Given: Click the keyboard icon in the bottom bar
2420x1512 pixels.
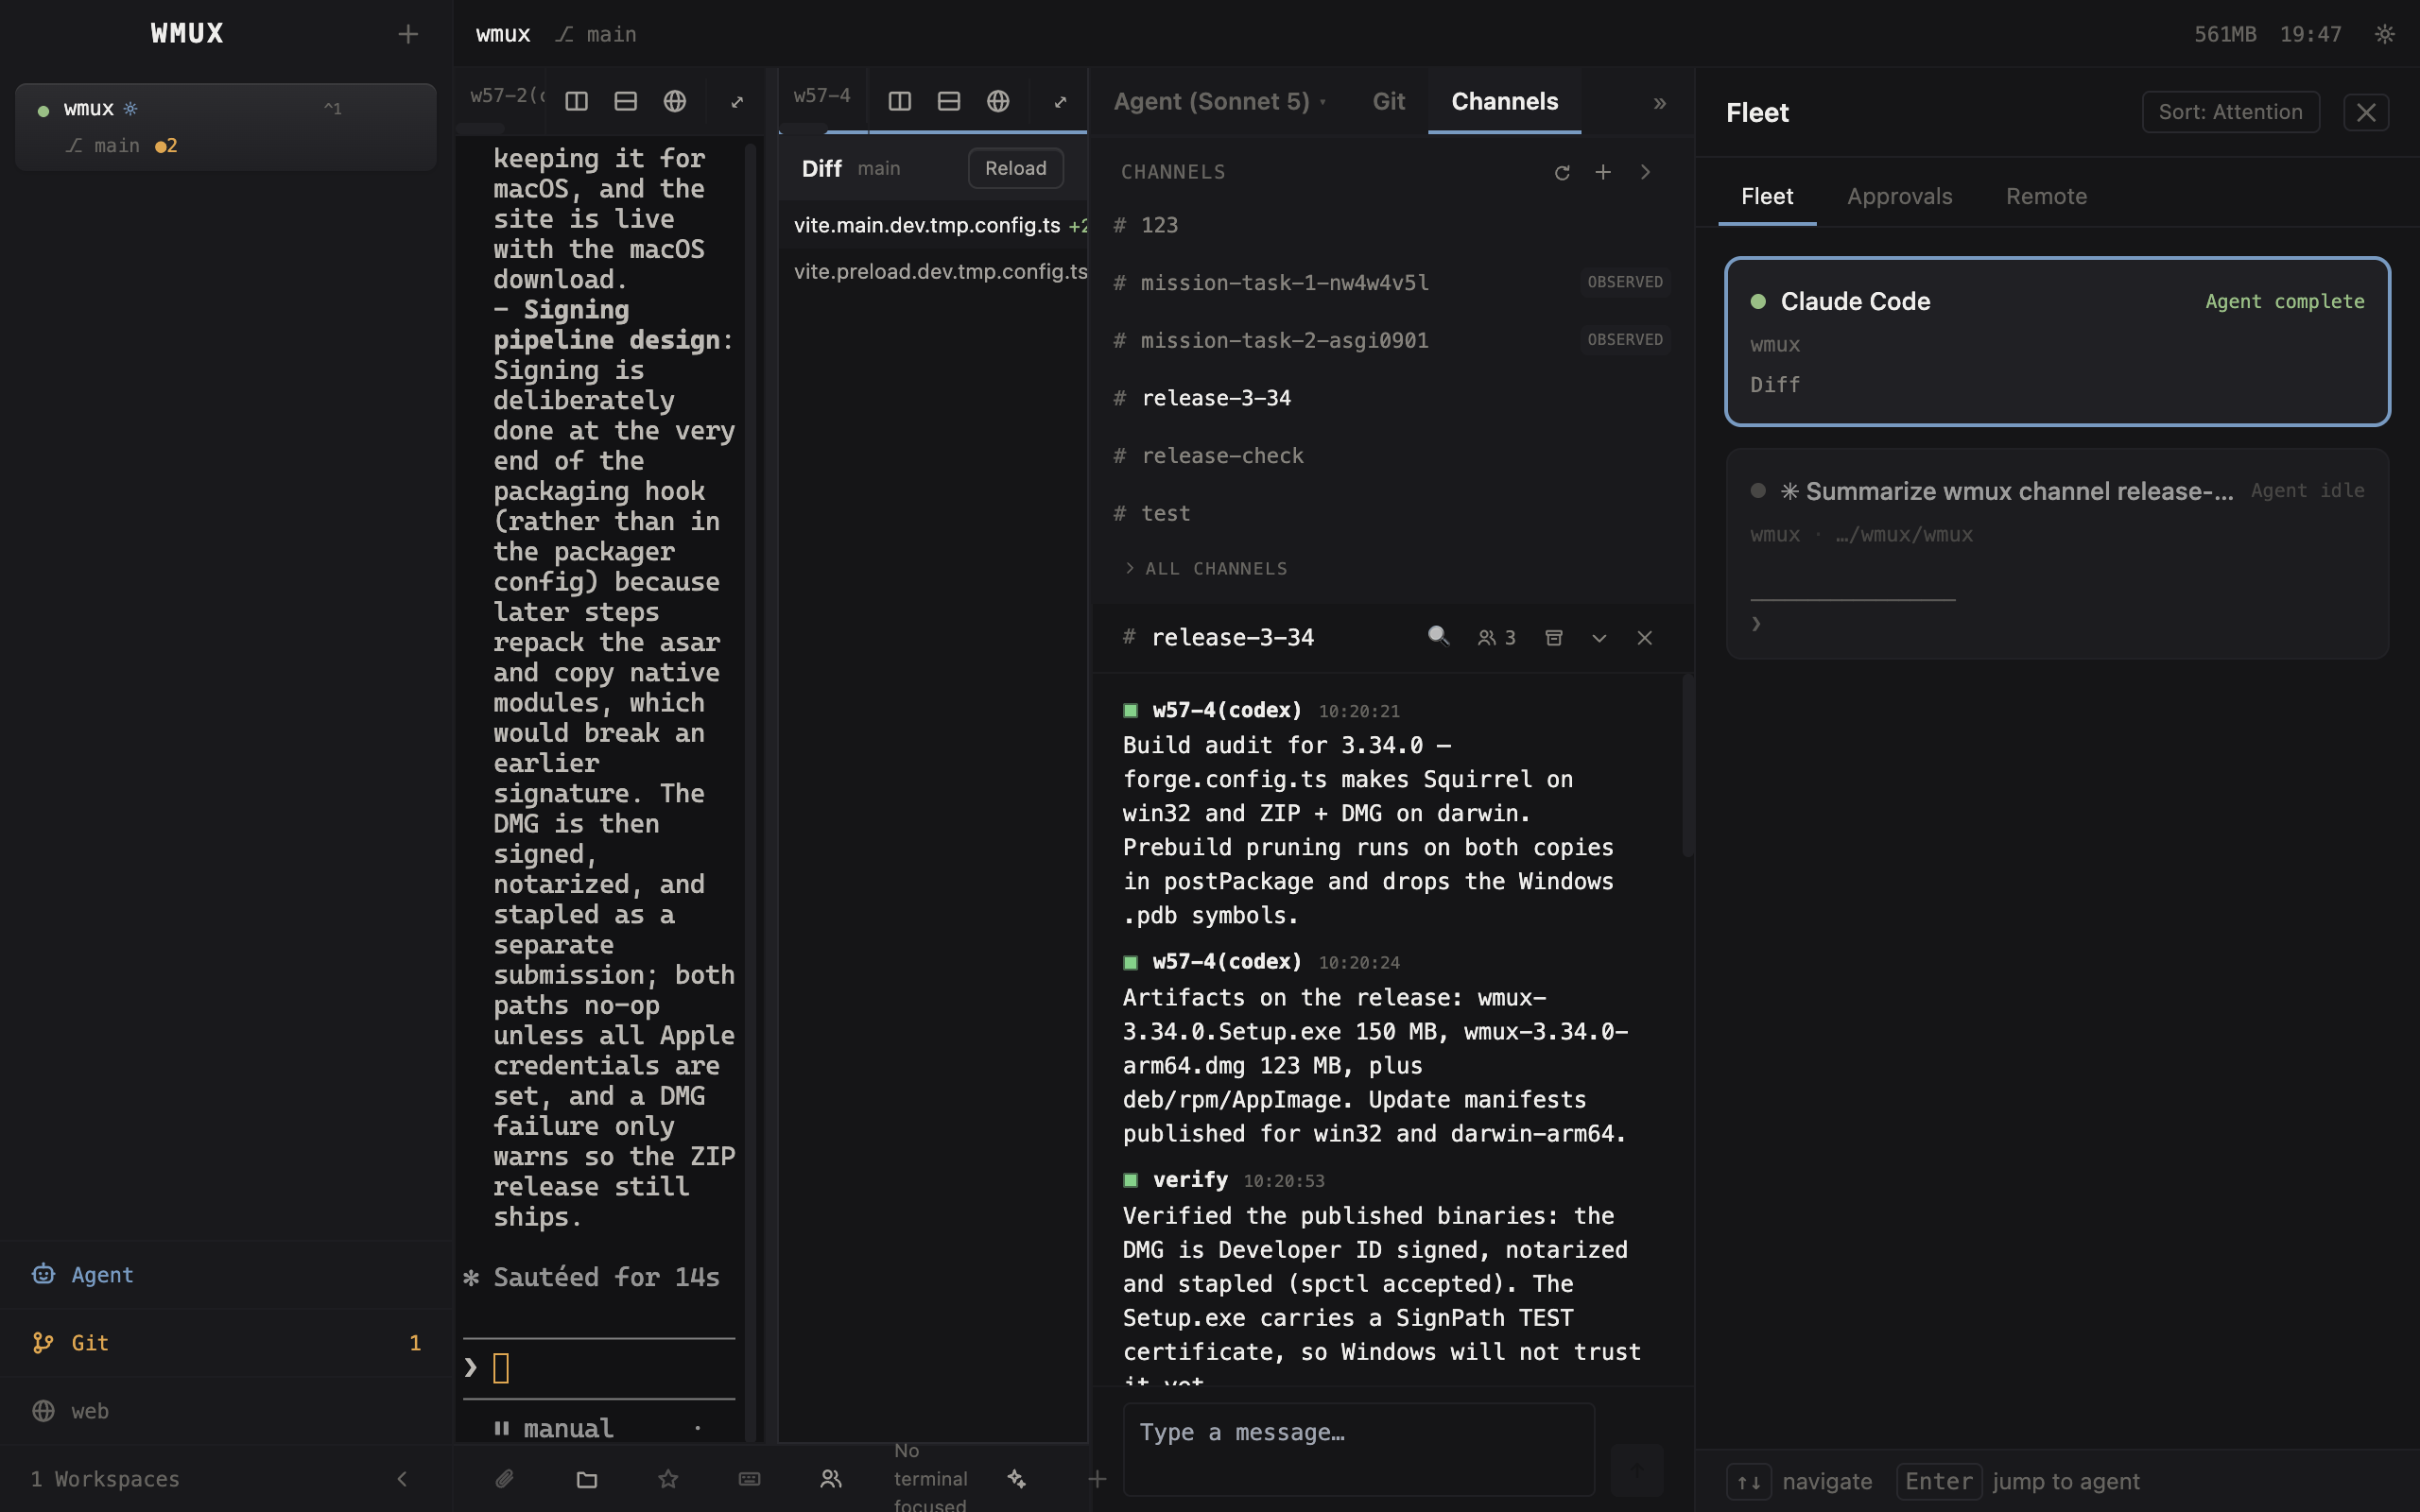Looking at the screenshot, I should pos(749,1478).
